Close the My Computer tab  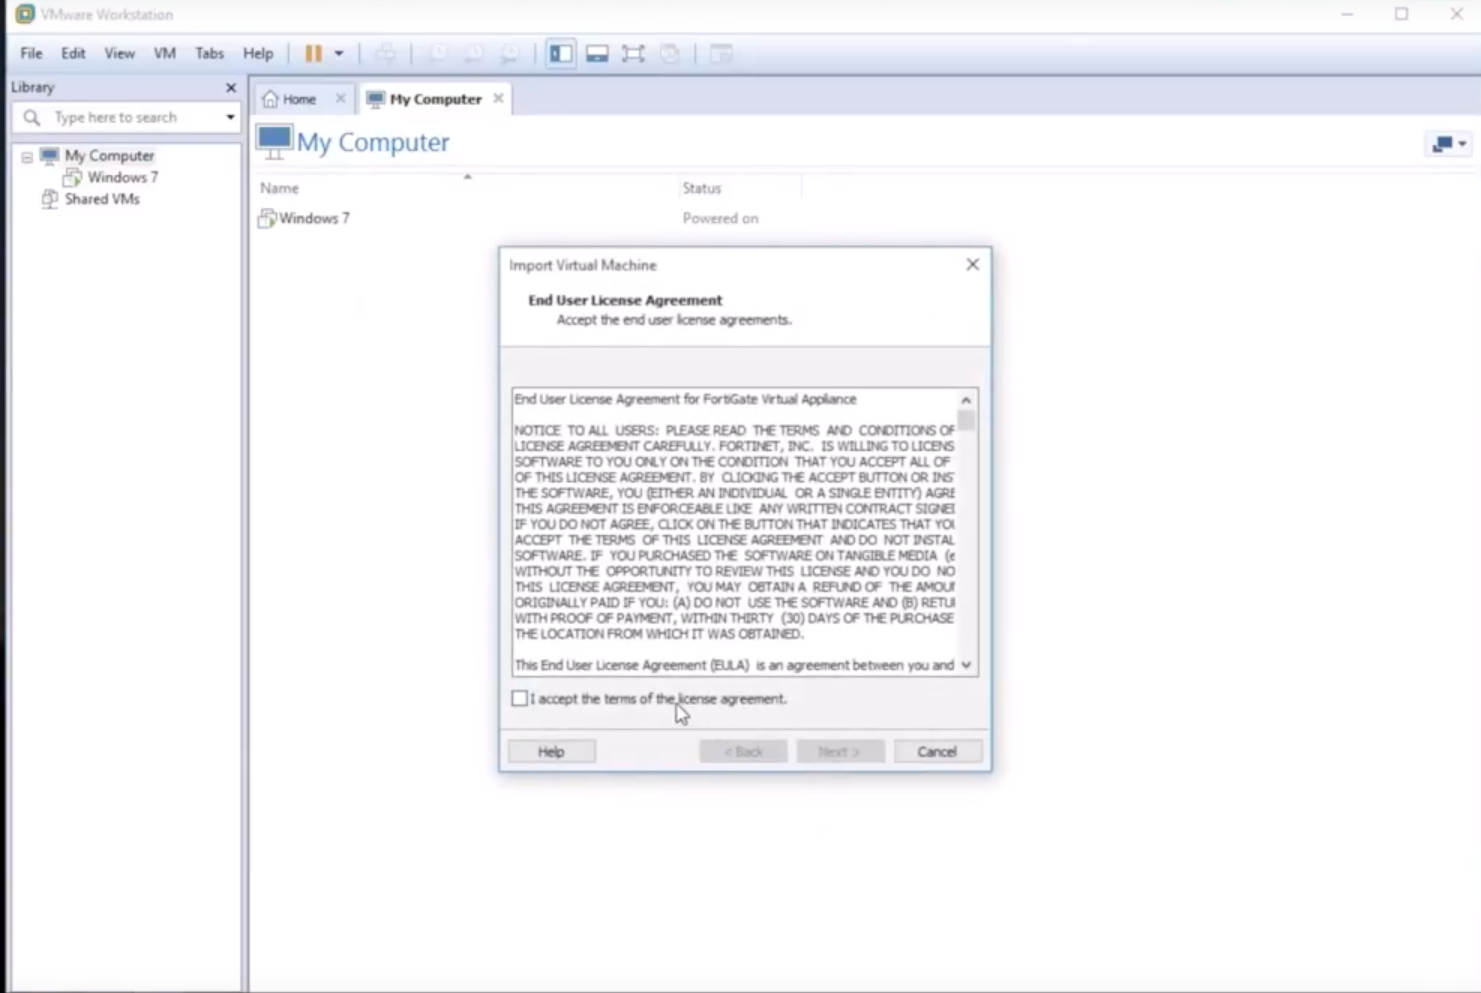pos(498,98)
